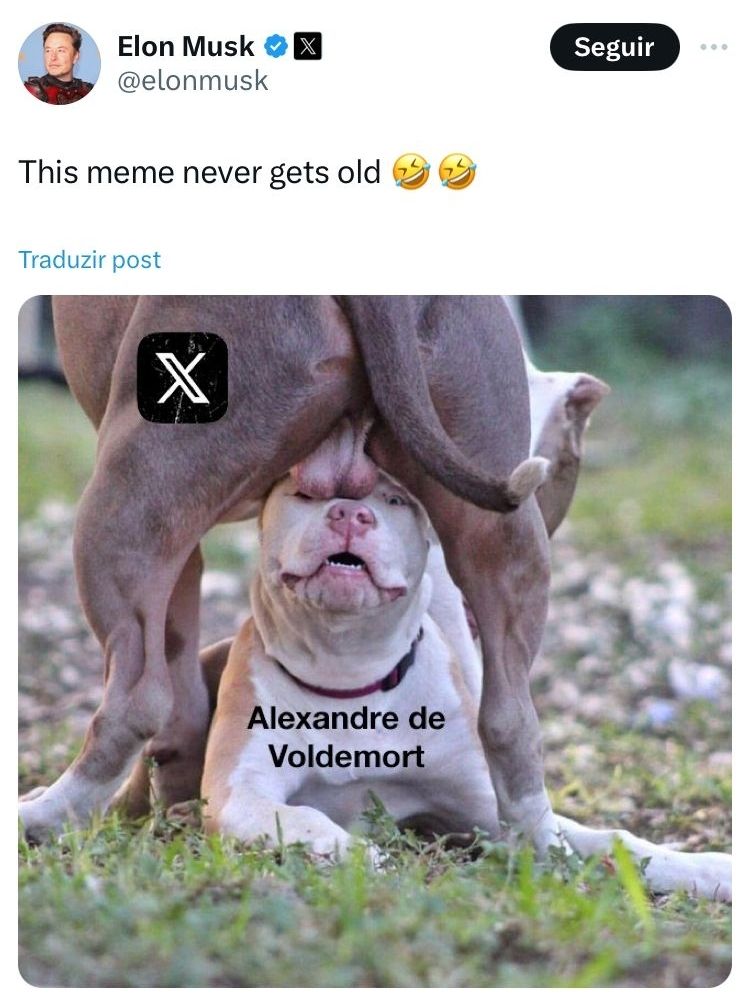This screenshot has height=1000, width=750.
Task: Tap the Seguir follow button
Action: 614,47
